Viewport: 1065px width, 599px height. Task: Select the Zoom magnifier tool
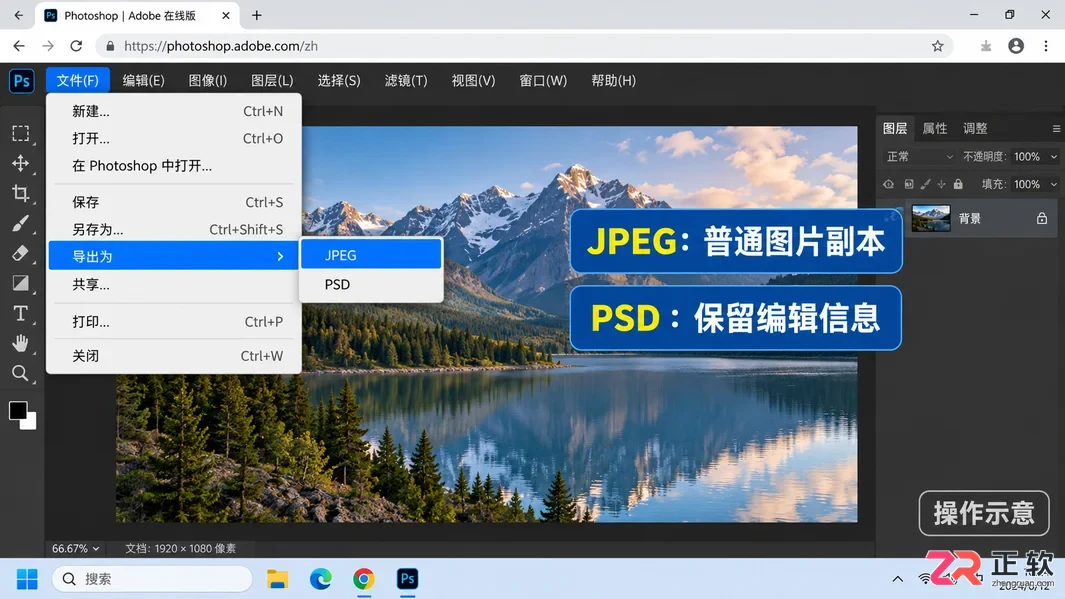pos(20,373)
